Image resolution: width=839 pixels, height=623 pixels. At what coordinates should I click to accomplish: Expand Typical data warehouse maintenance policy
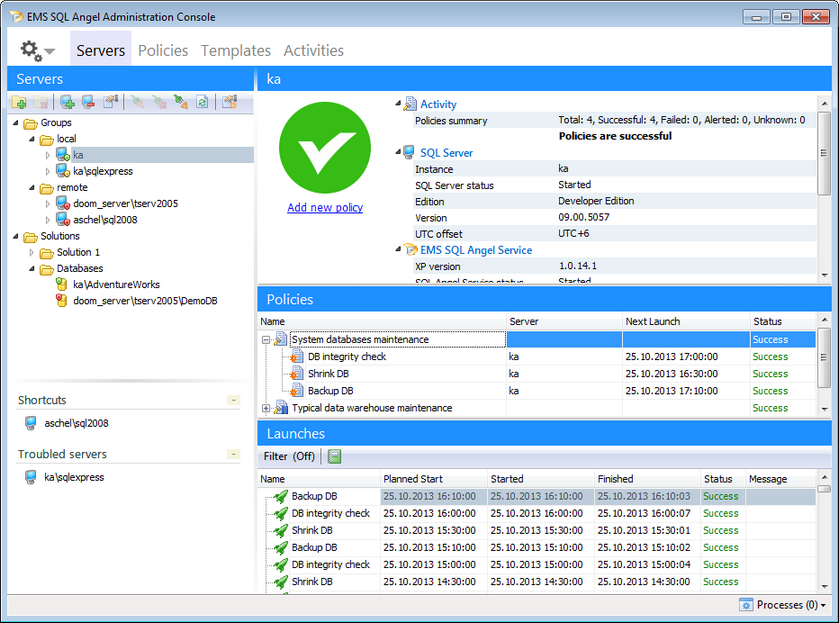click(266, 408)
